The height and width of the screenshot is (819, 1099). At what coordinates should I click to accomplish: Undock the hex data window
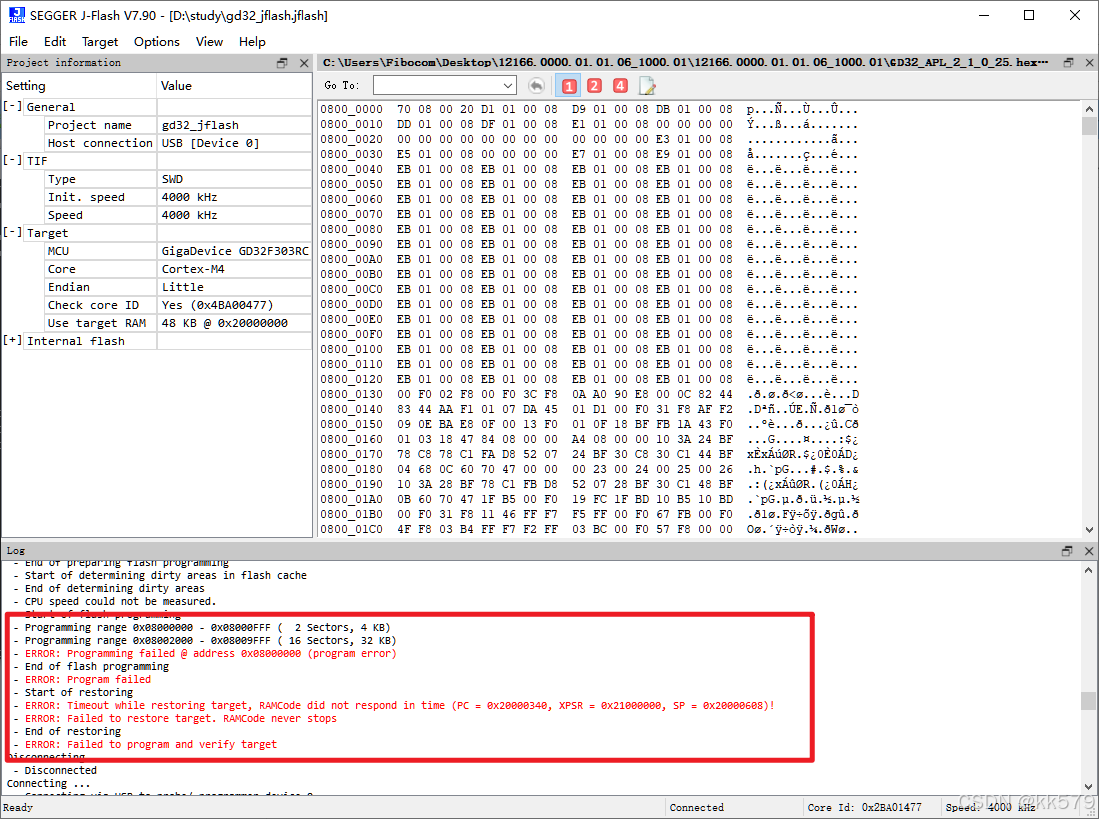click(1068, 62)
